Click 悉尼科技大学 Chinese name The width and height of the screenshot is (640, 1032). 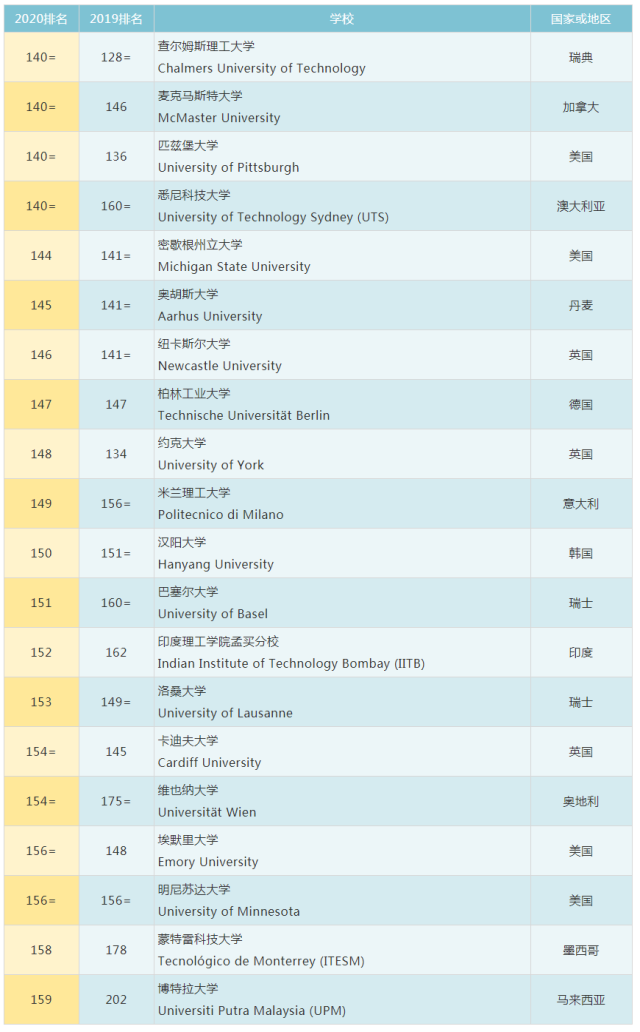194,195
